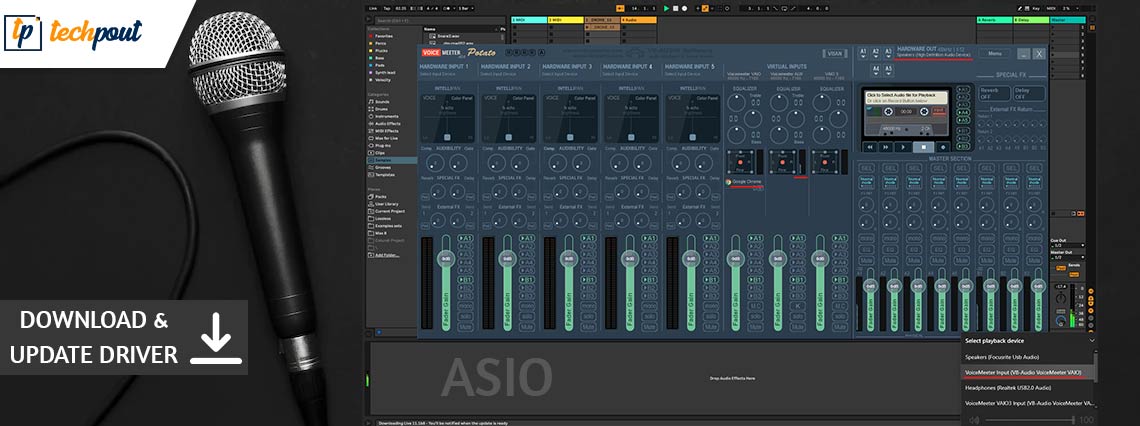The width and height of the screenshot is (1140, 426).
Task: Click the download arrow icon on banner
Action: pos(215,337)
